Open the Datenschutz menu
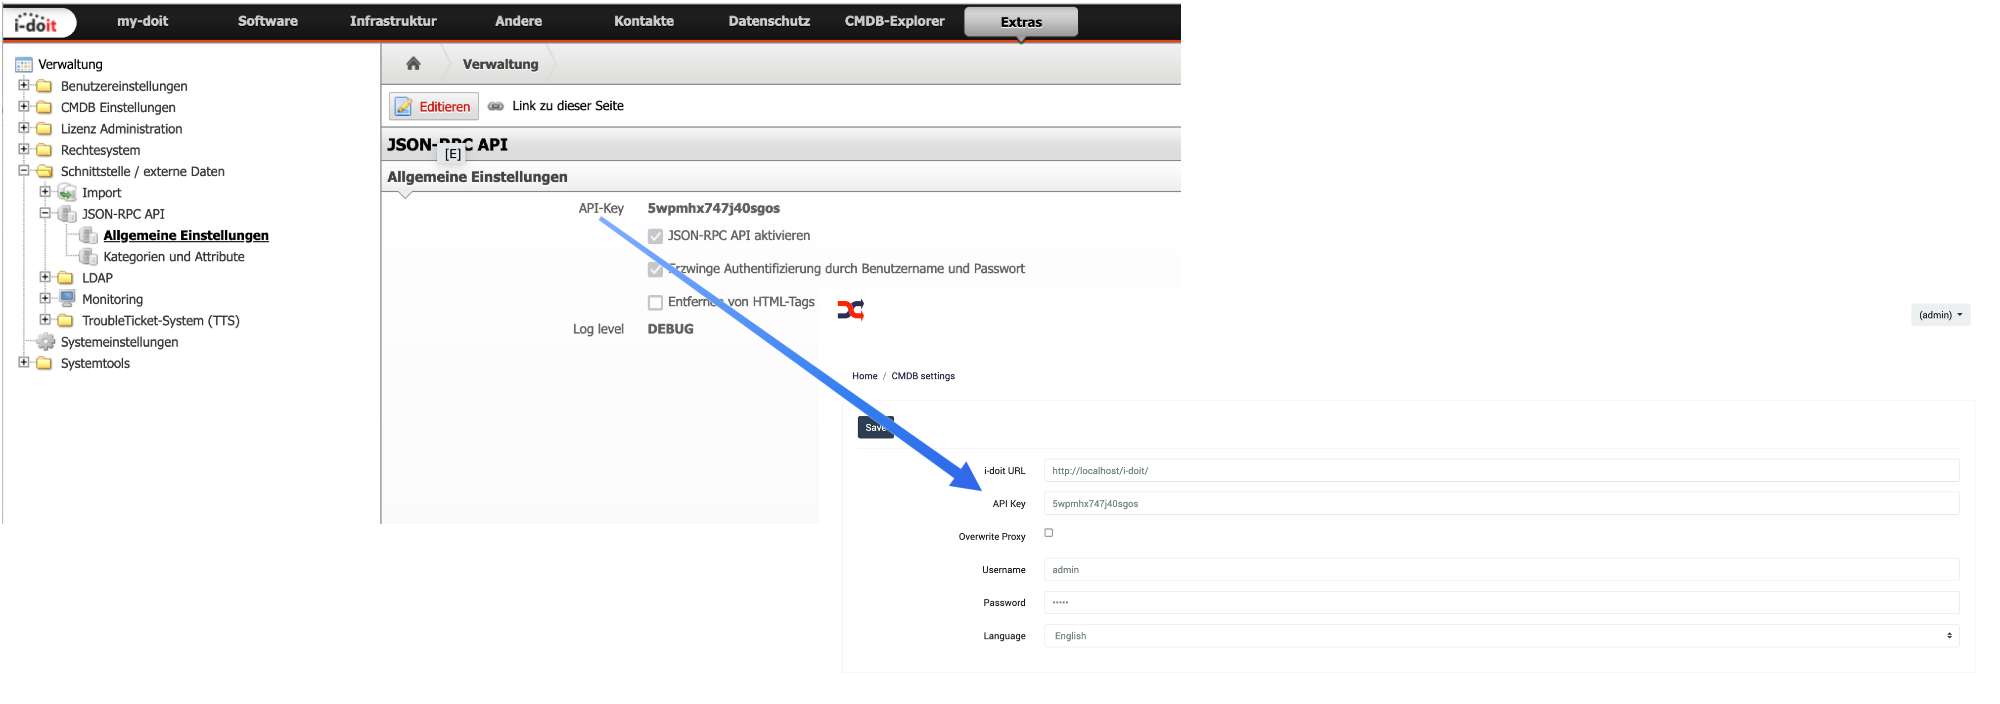This screenshot has height=704, width=2000. (769, 21)
